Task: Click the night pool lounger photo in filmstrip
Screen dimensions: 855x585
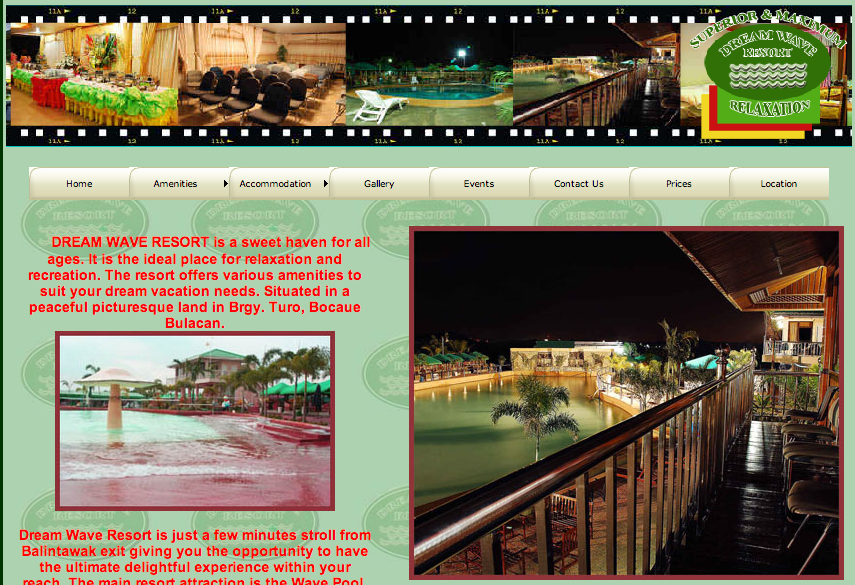Action: point(429,74)
